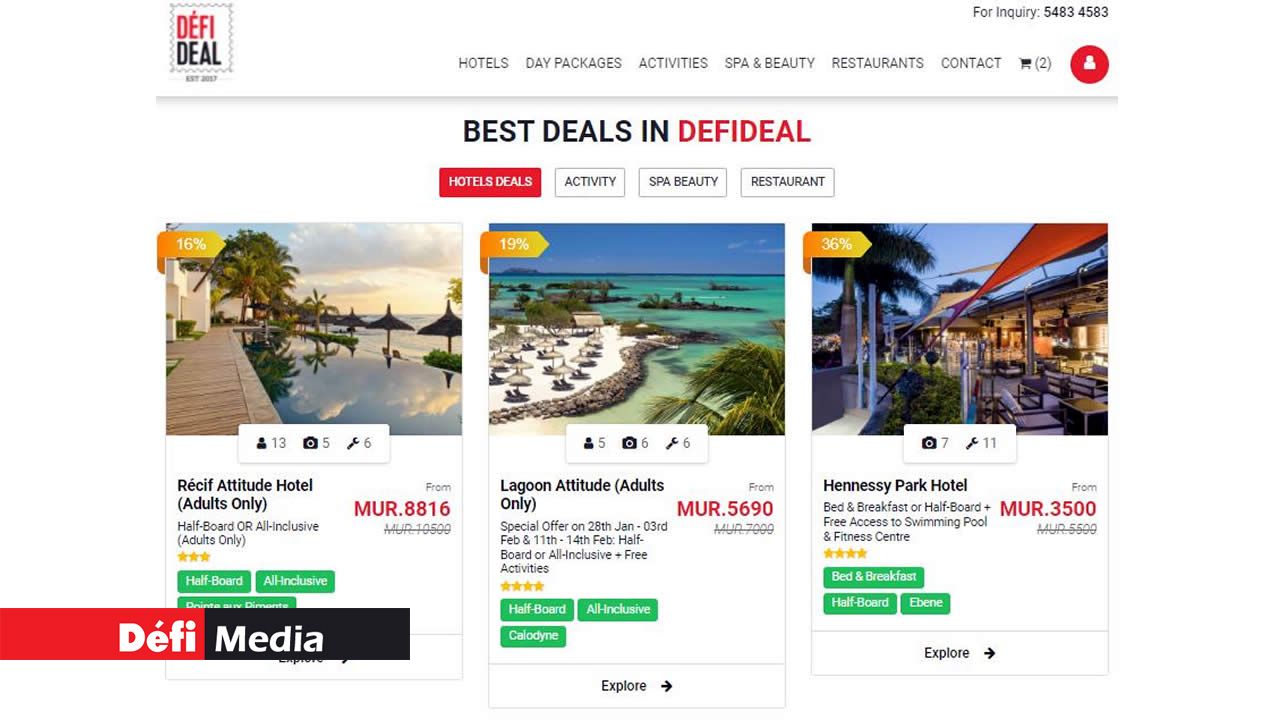Switch to the Activity deals tab

pyautogui.click(x=590, y=182)
